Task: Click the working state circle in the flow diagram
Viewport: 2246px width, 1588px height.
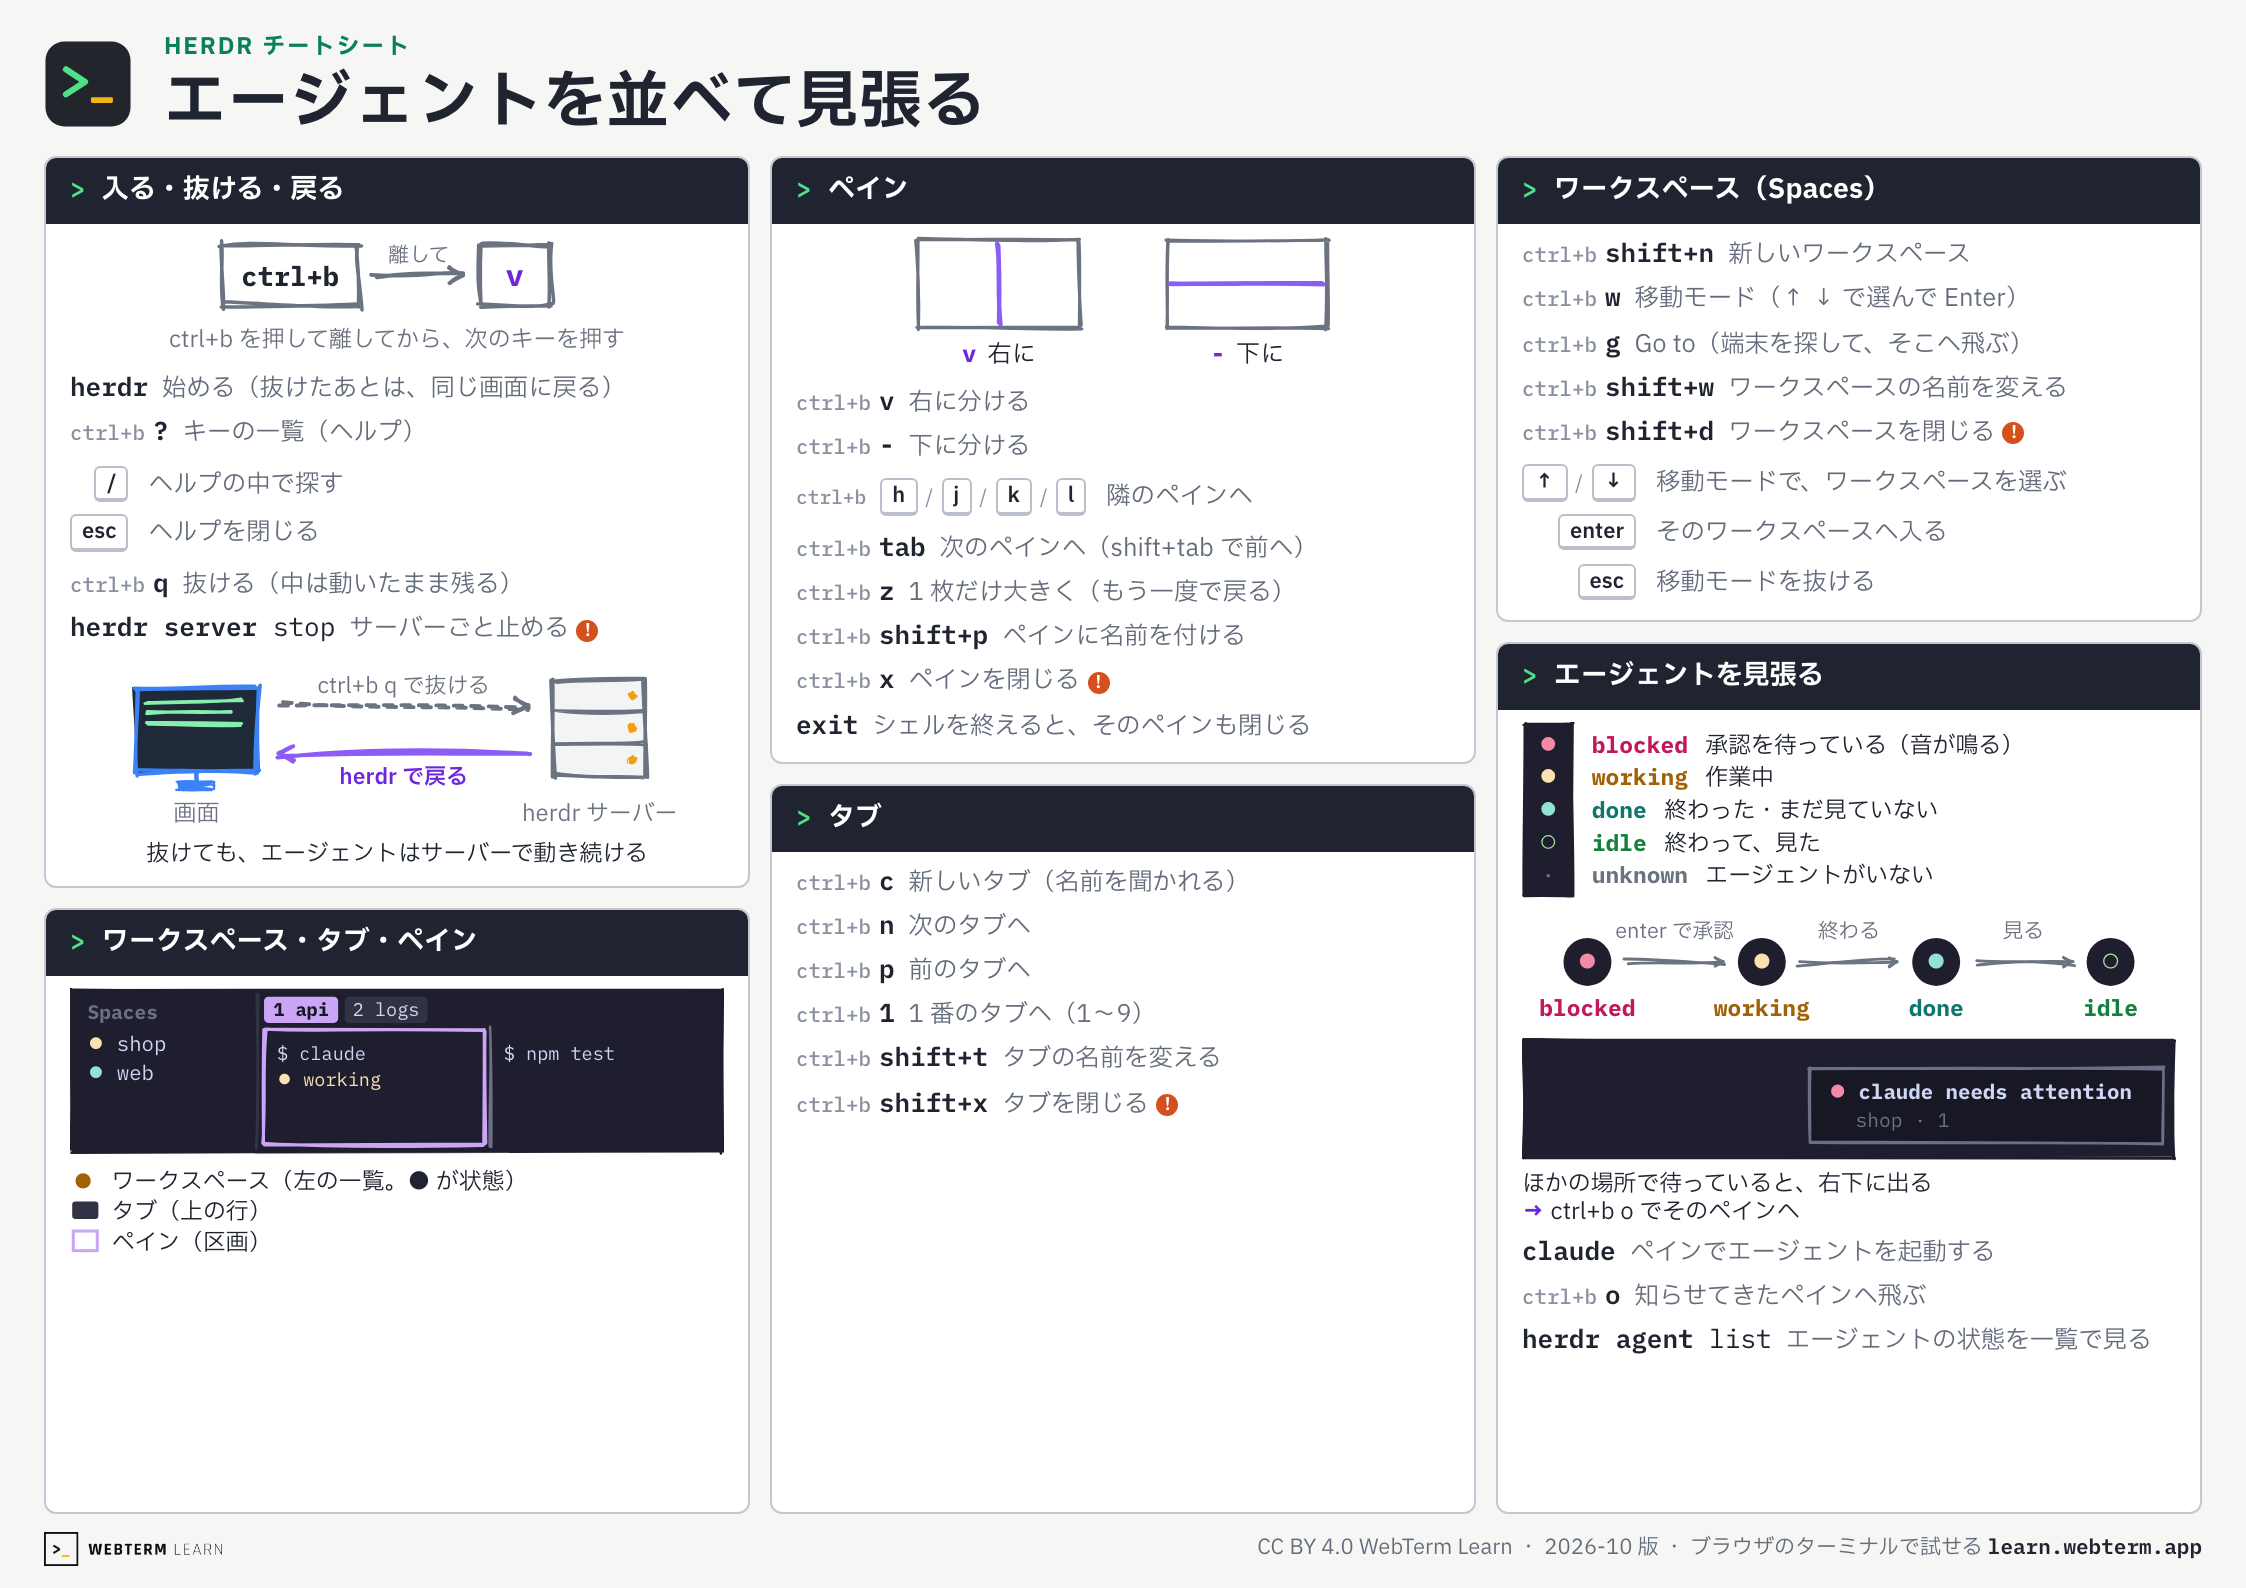Action: pos(1762,962)
